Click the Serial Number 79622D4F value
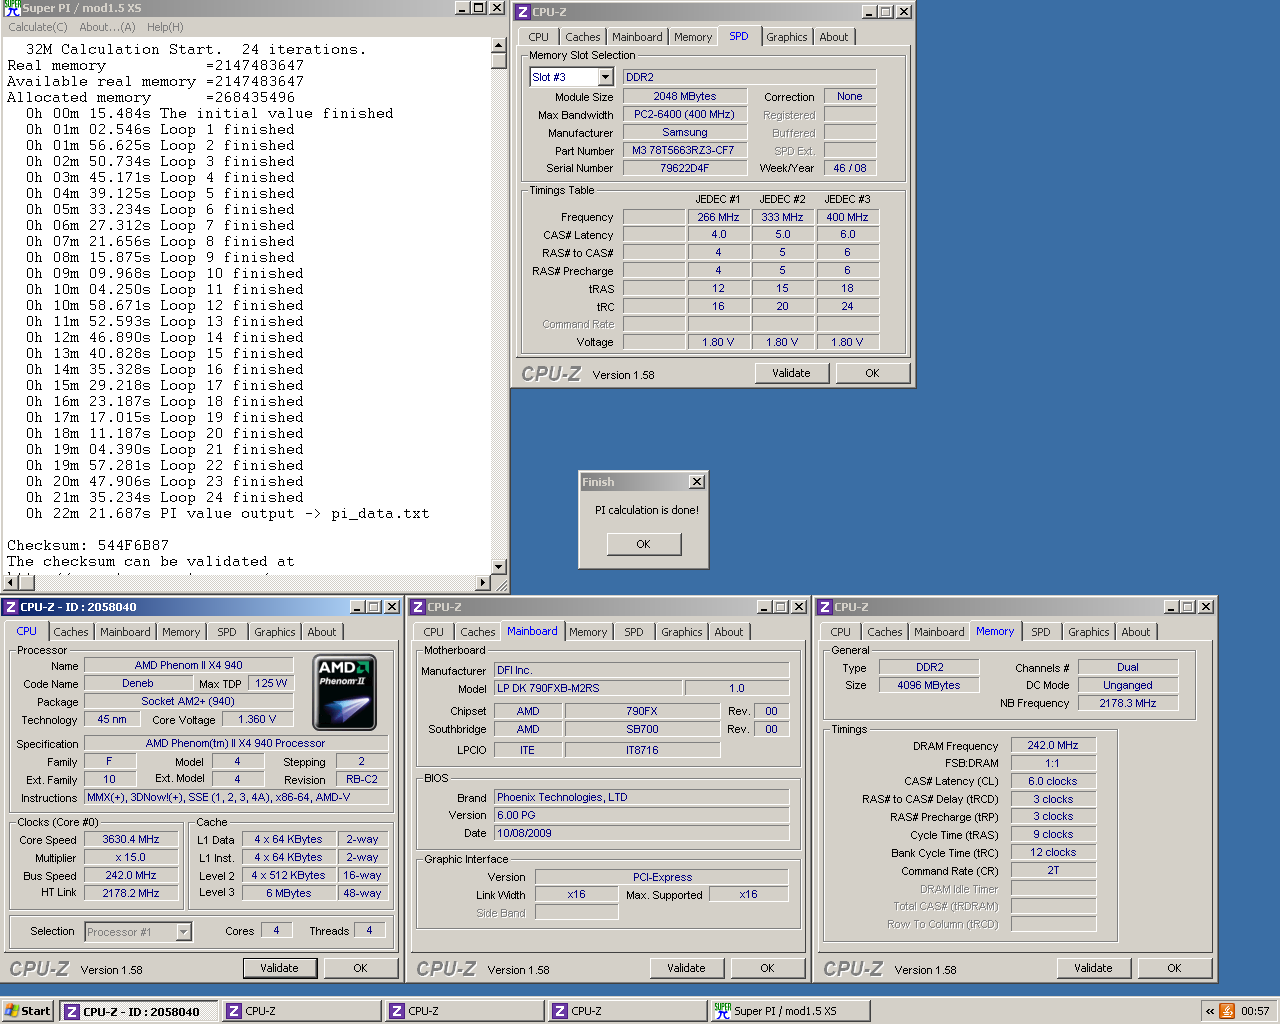This screenshot has width=1280, height=1024. [685, 168]
